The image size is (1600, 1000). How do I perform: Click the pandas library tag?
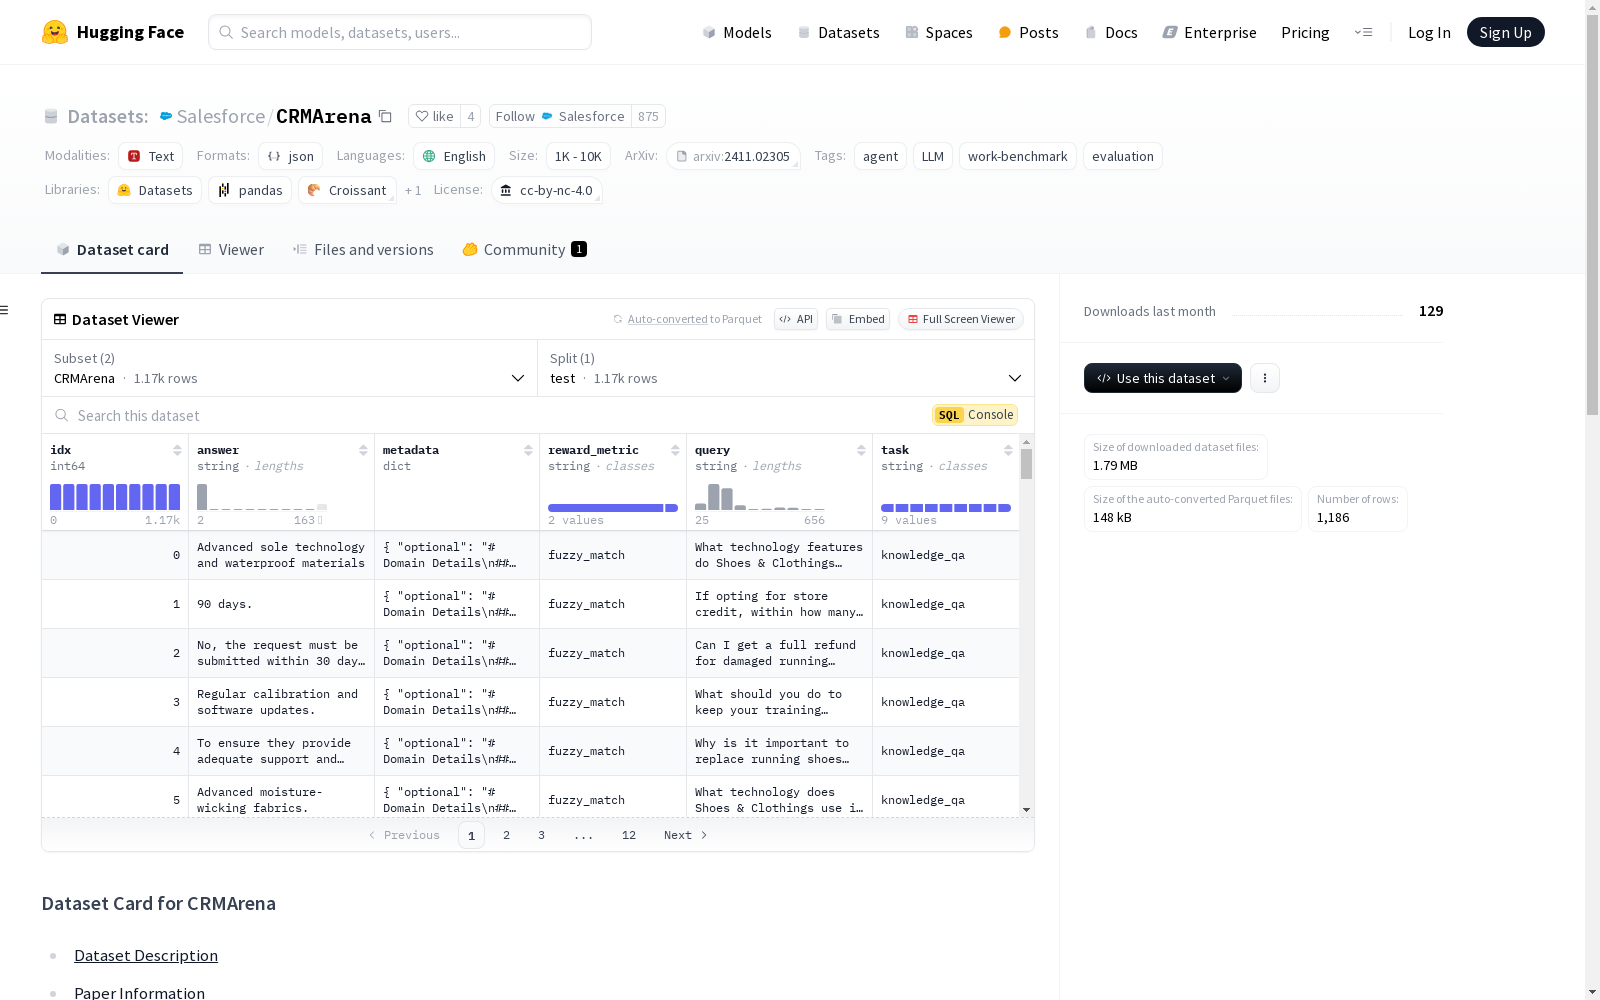click(250, 190)
